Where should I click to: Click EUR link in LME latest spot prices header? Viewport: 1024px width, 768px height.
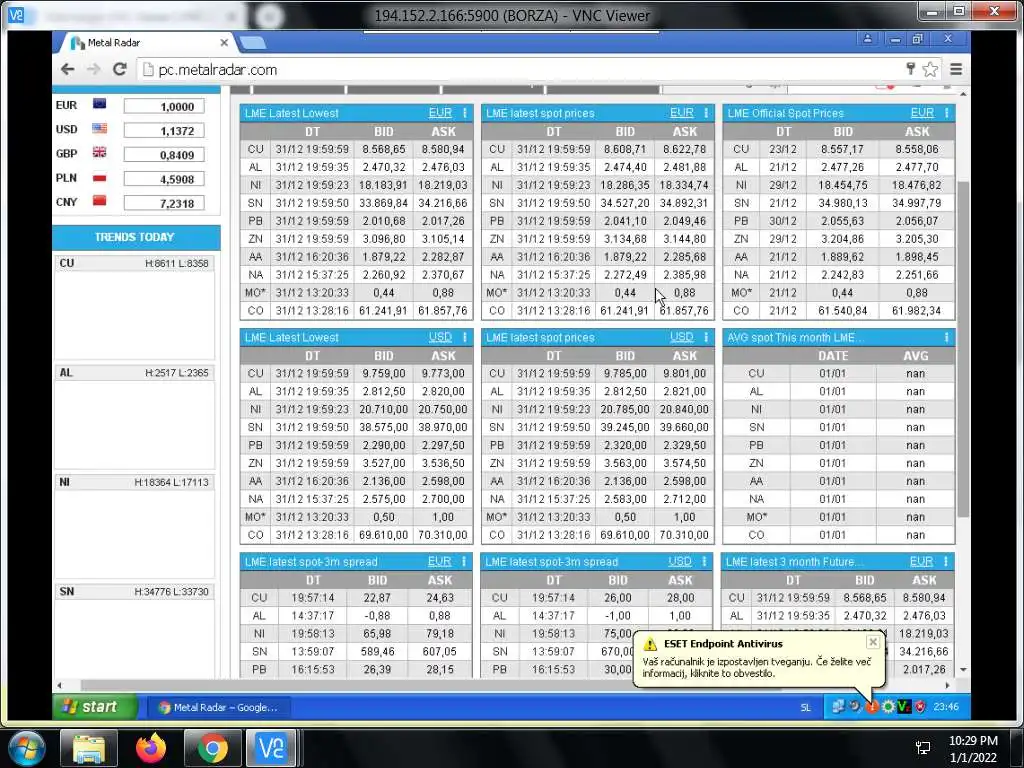pyautogui.click(x=682, y=113)
